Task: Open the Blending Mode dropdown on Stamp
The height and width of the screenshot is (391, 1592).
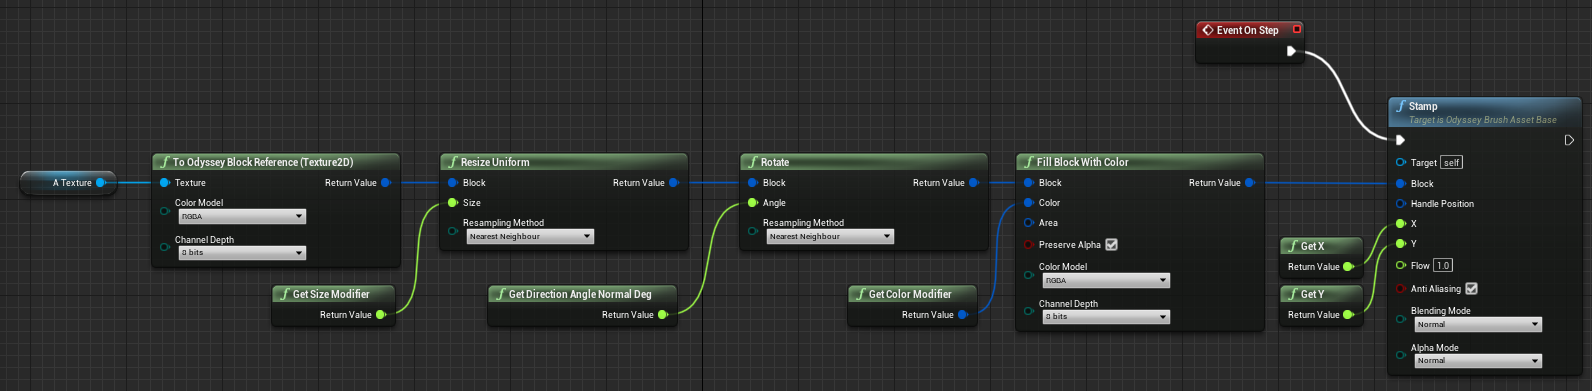Action: (1478, 325)
